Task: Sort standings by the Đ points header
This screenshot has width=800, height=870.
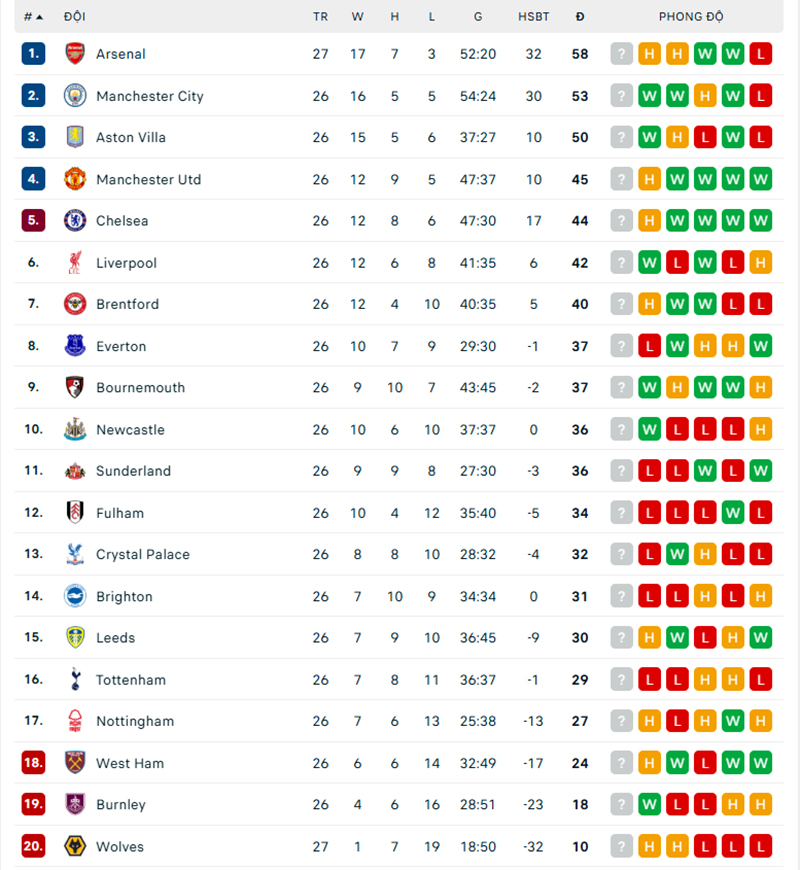Action: (x=580, y=17)
